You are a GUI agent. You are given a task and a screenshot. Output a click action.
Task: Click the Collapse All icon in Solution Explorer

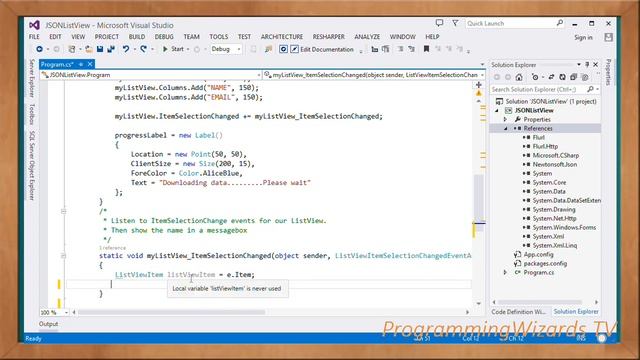573,77
